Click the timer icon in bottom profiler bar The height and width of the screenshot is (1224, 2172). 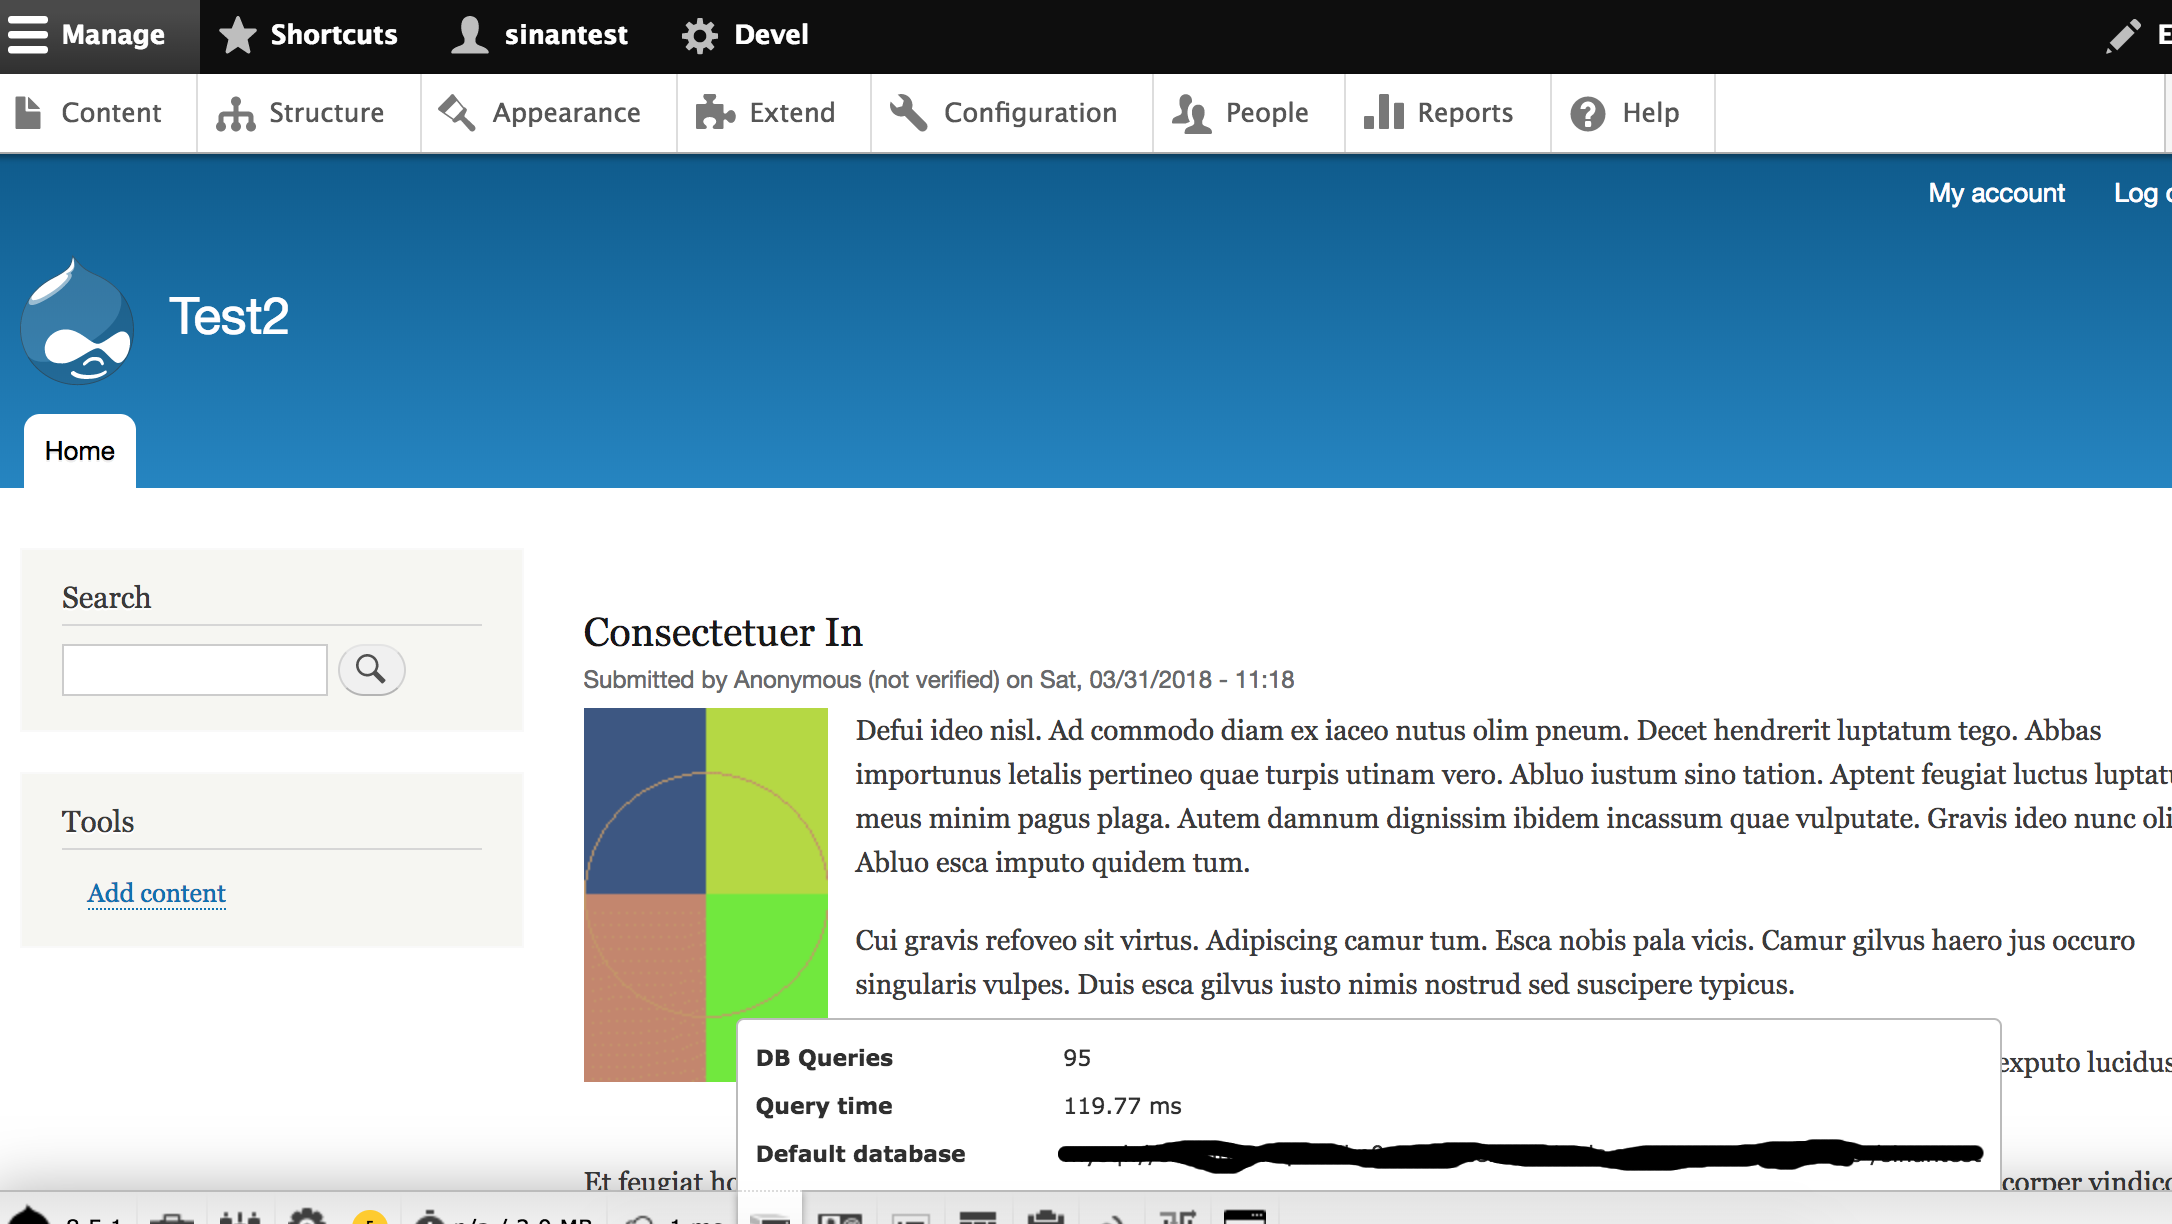click(637, 1218)
